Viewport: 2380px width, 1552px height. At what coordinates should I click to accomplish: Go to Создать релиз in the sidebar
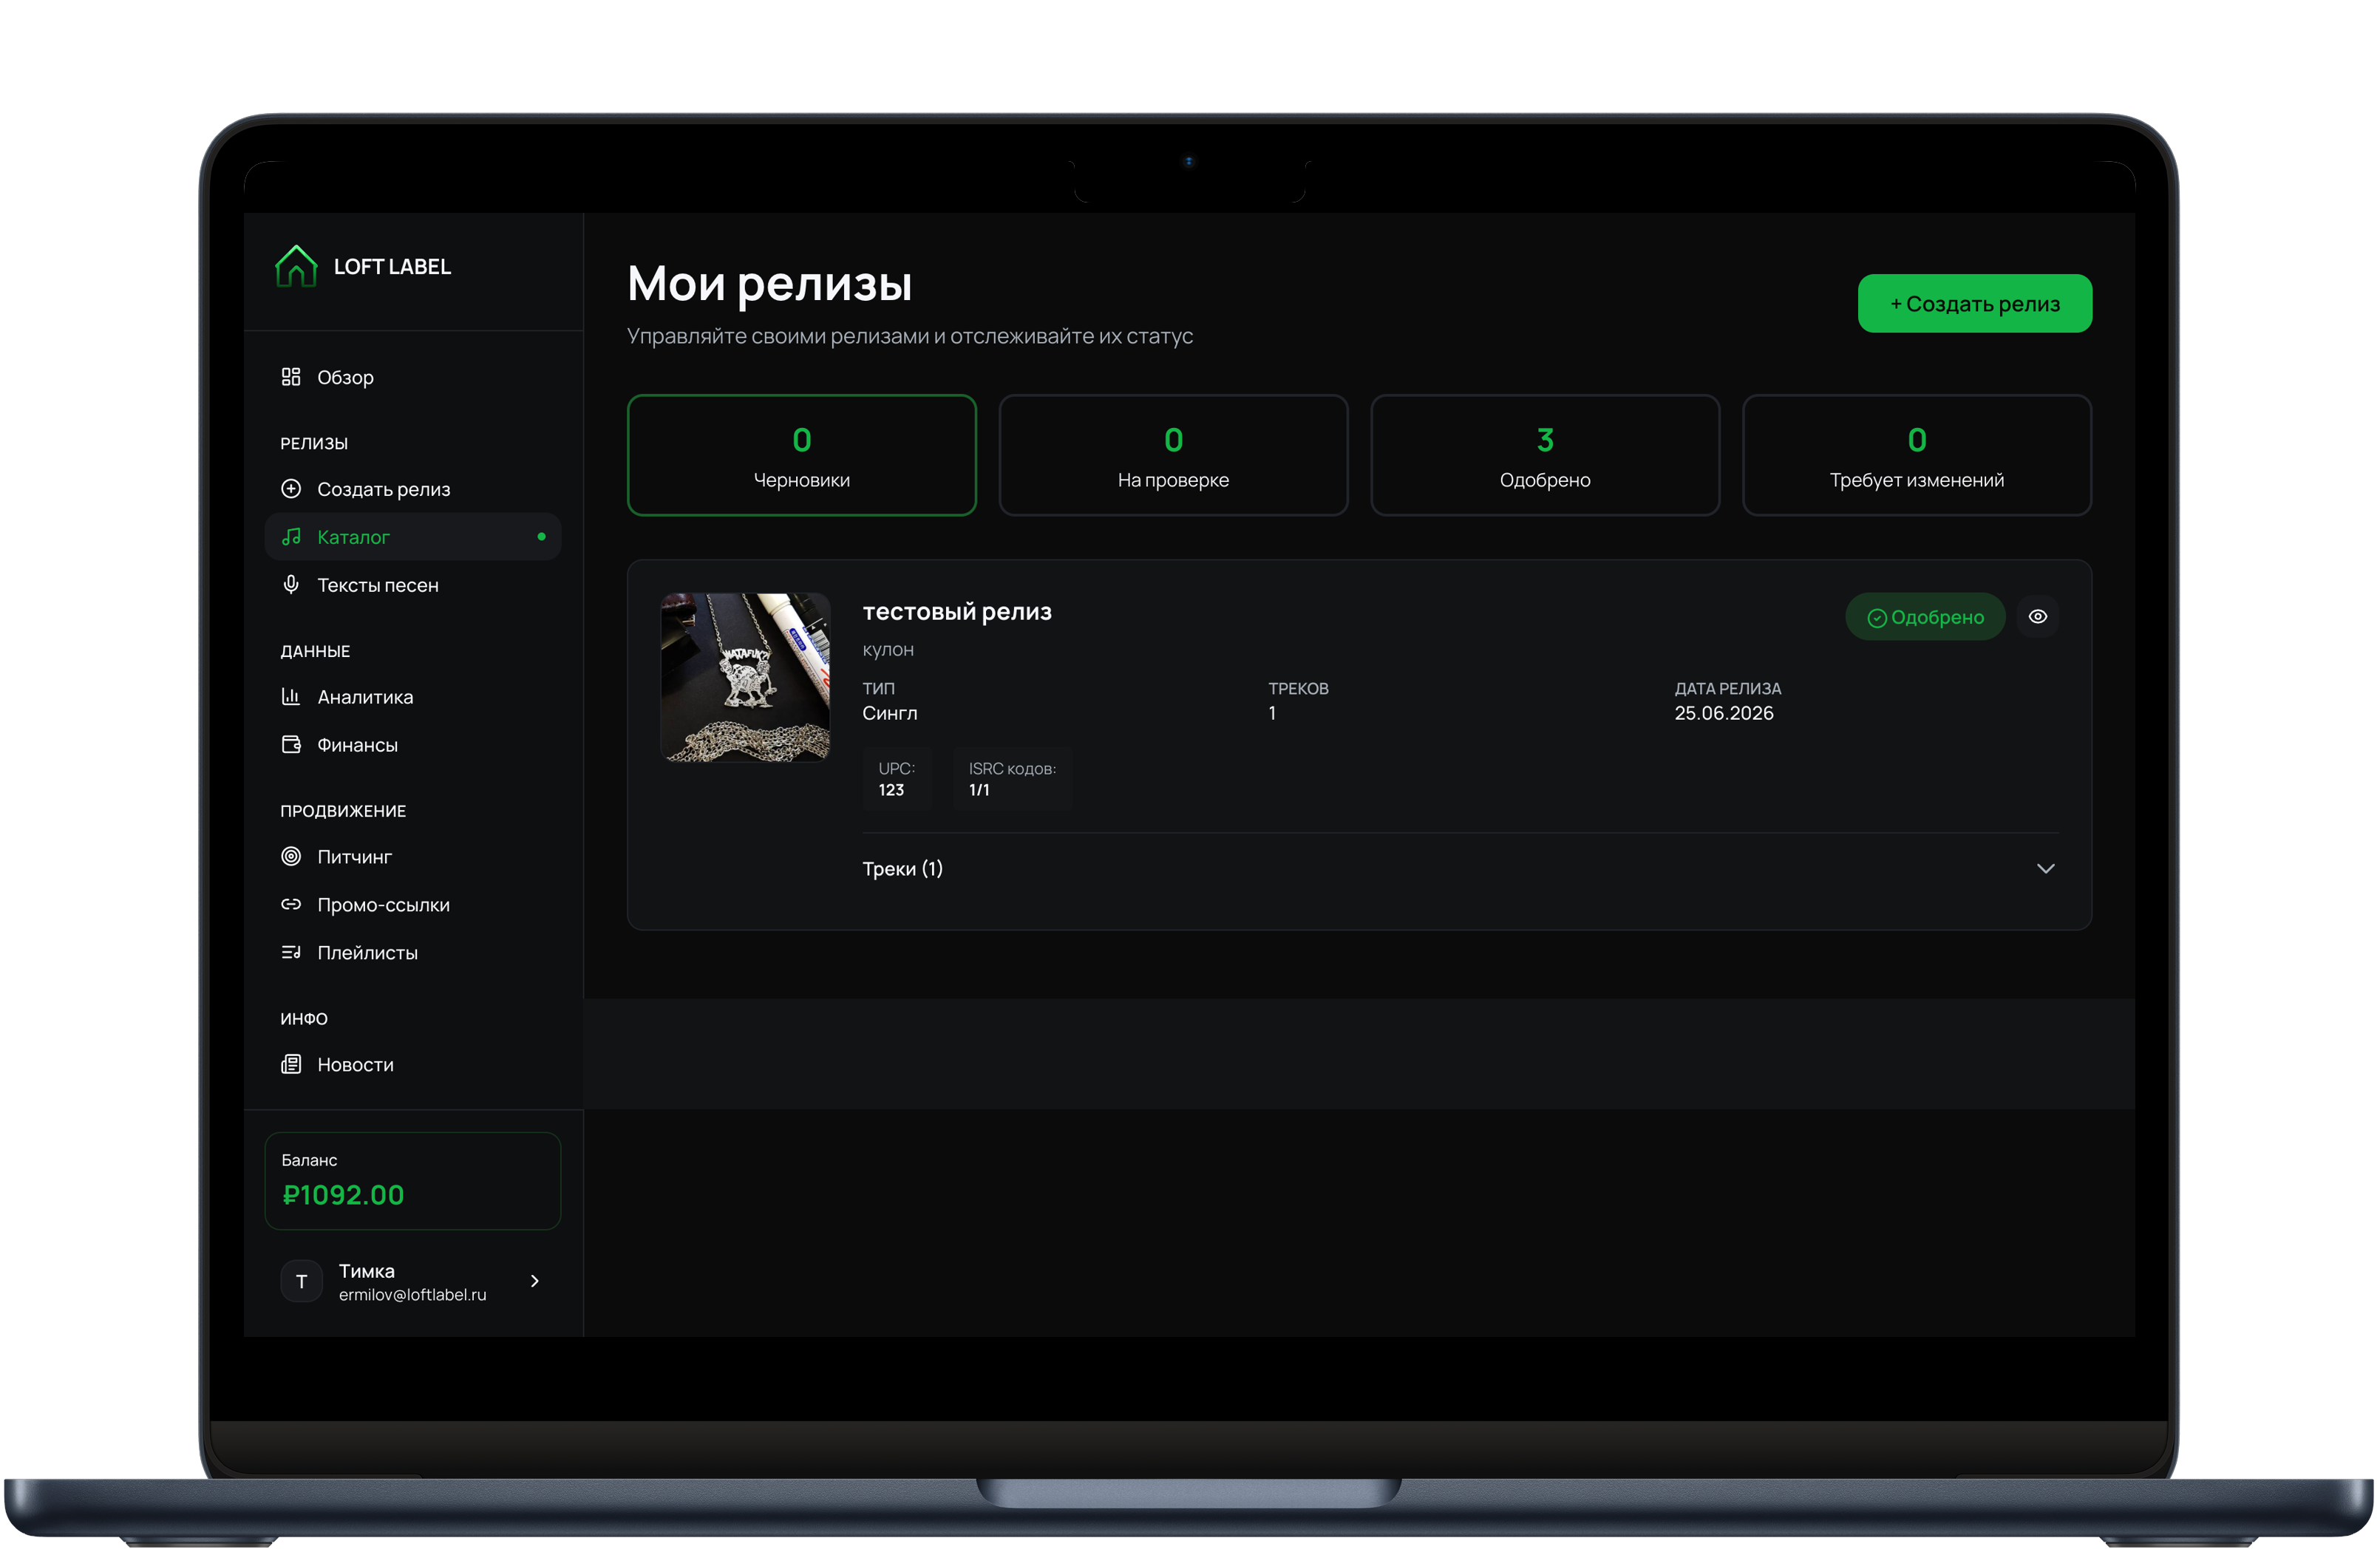pos(413,489)
